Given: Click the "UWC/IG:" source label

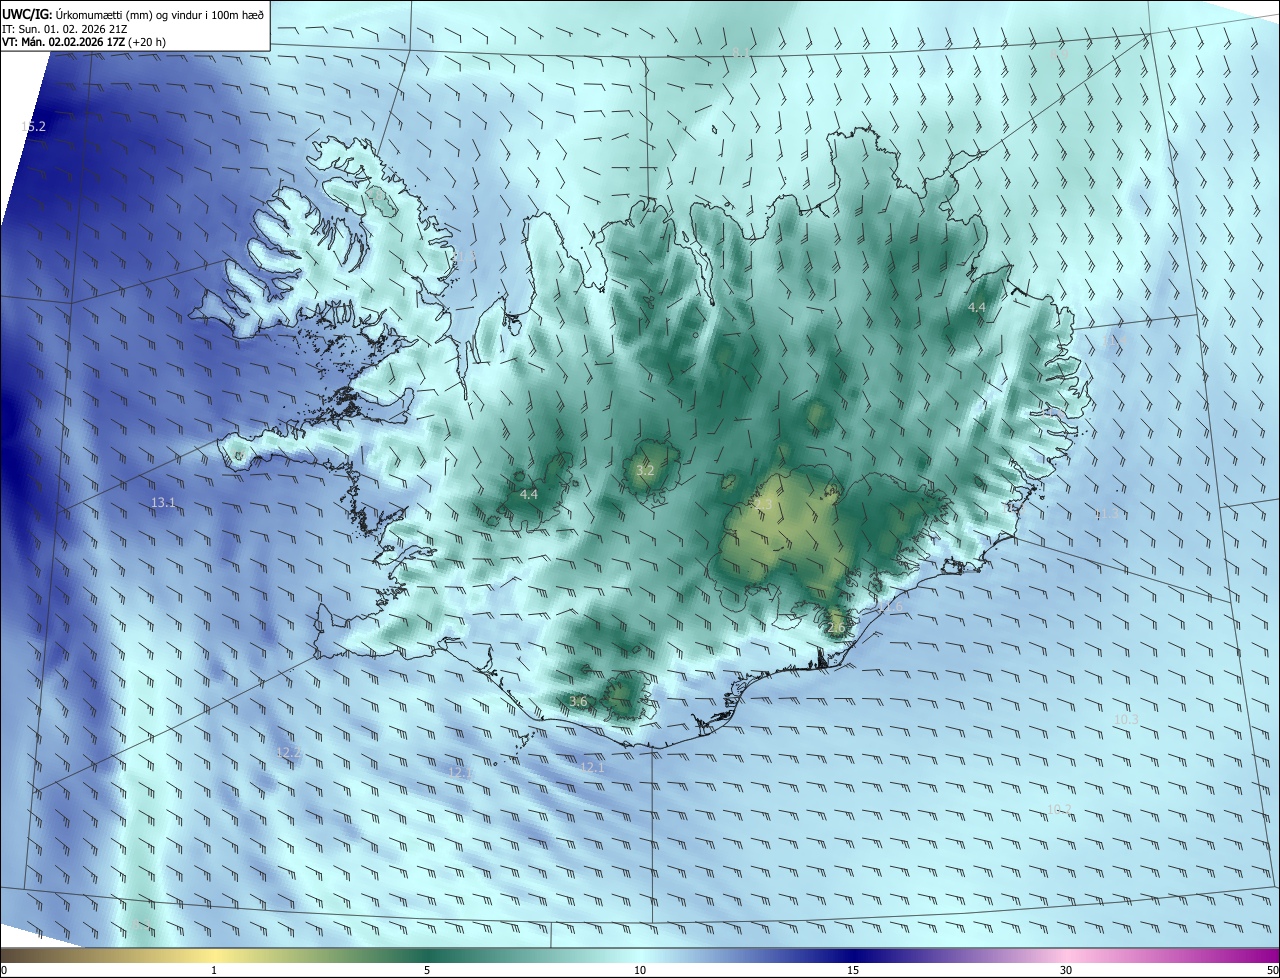Looking at the screenshot, I should pyautogui.click(x=27, y=13).
